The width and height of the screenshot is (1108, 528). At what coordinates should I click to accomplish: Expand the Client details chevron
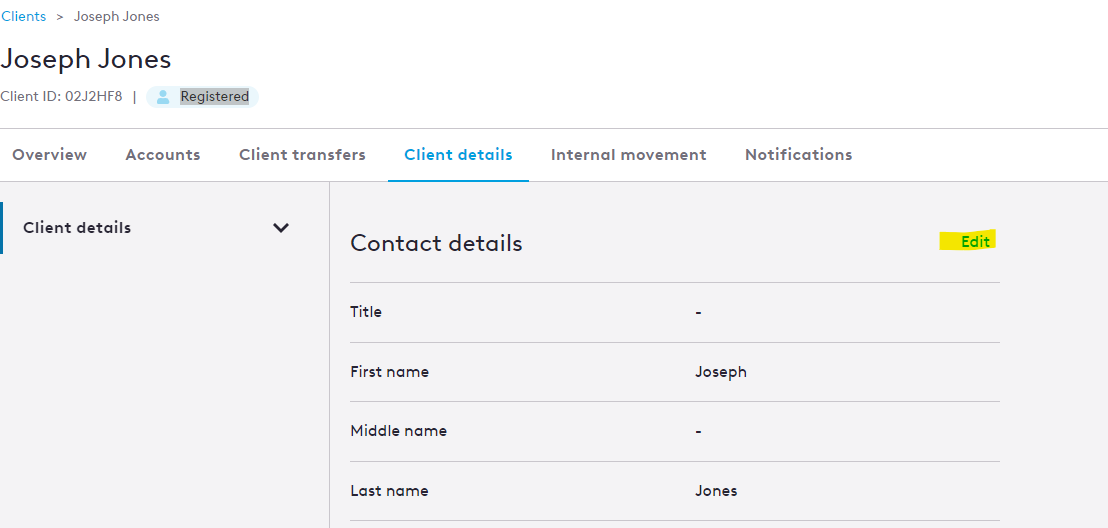(281, 228)
